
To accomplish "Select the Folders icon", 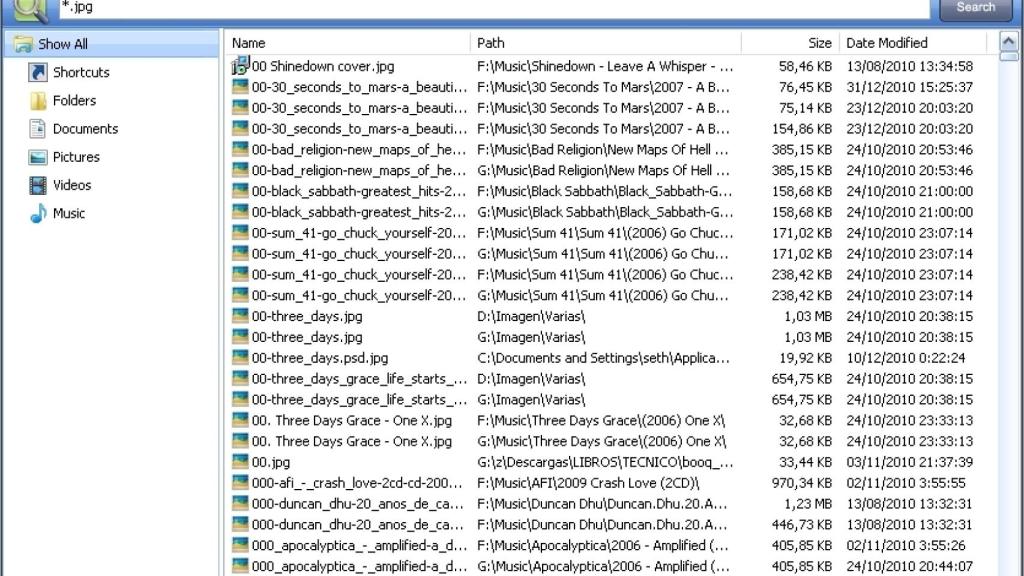I will [x=38, y=101].
